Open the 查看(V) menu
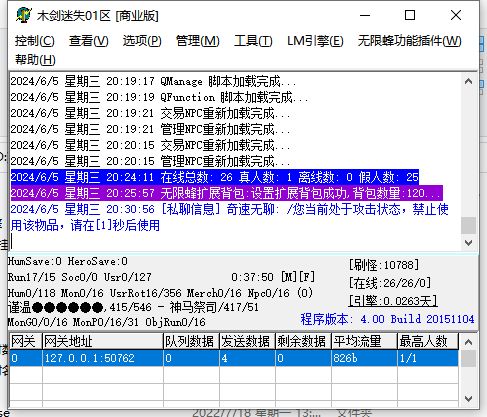The image size is (487, 417). (89, 41)
